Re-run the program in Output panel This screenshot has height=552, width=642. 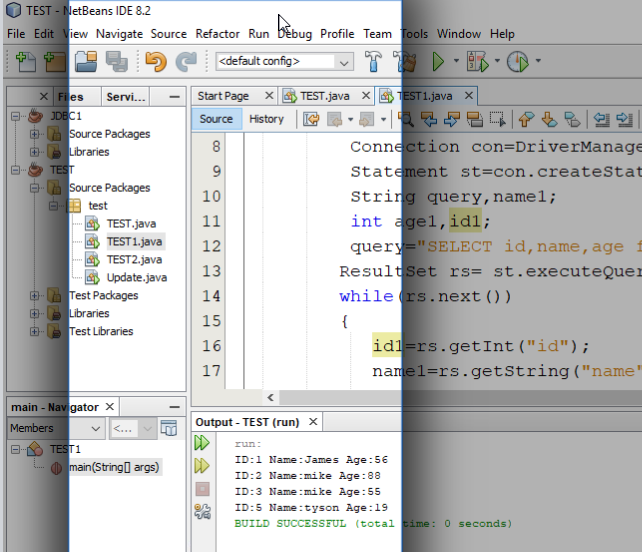(x=202, y=442)
